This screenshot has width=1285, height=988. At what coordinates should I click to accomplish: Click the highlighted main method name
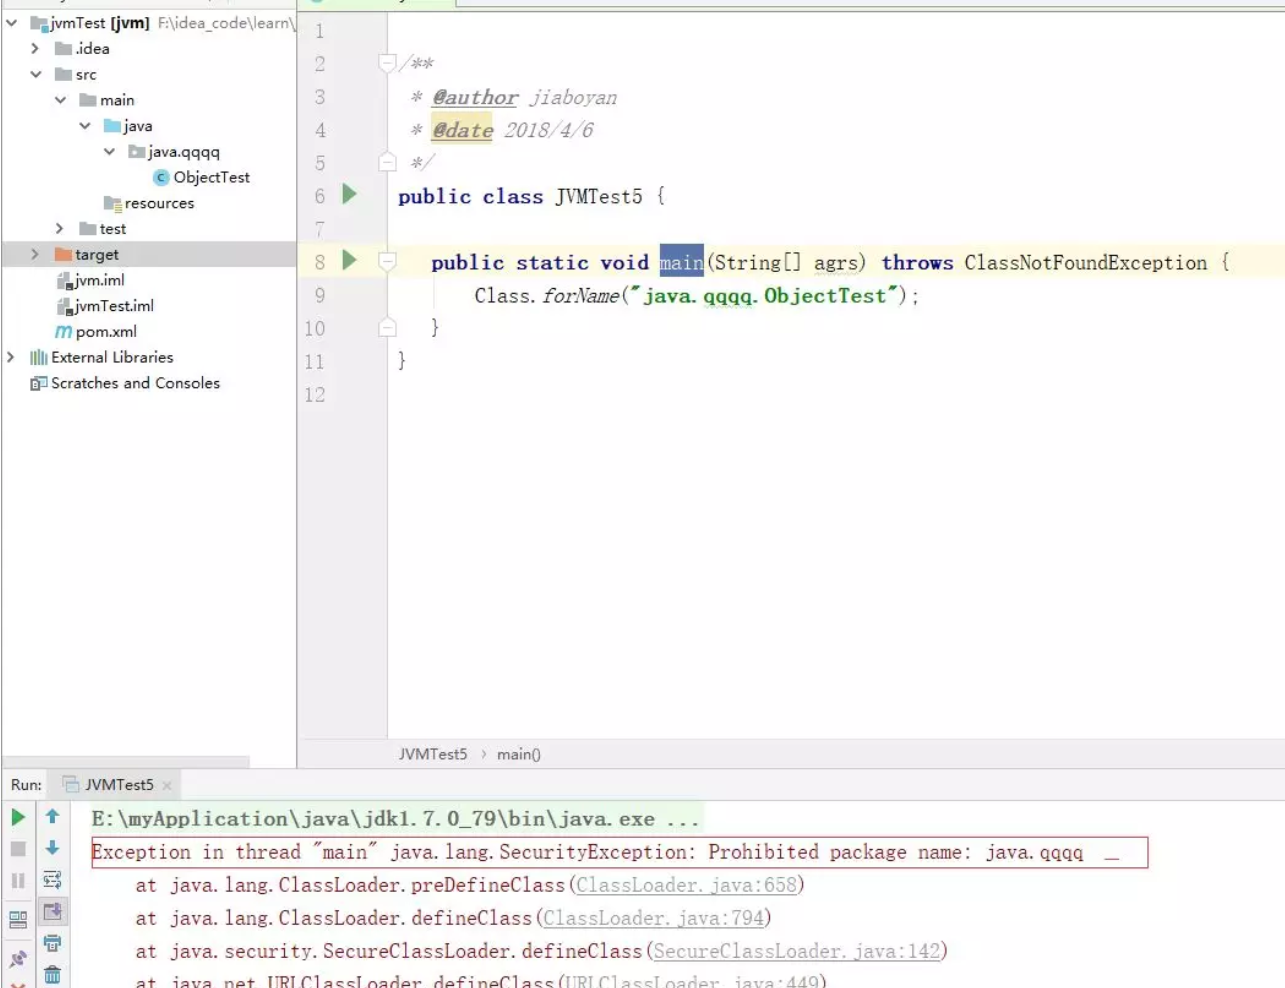tap(681, 262)
